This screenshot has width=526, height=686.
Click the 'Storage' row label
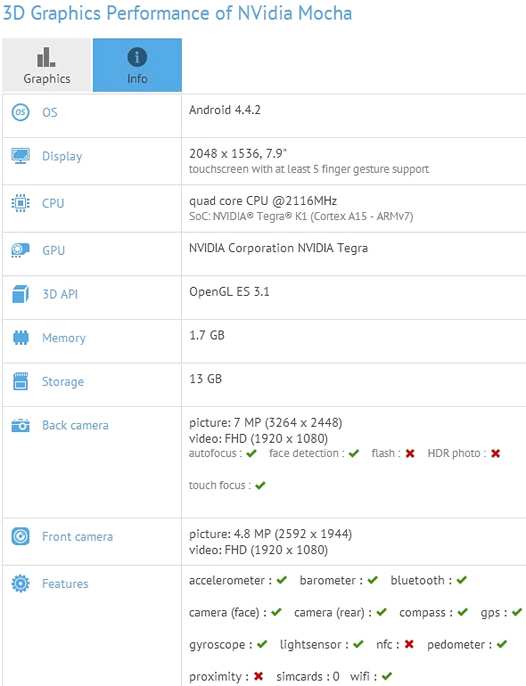click(63, 382)
